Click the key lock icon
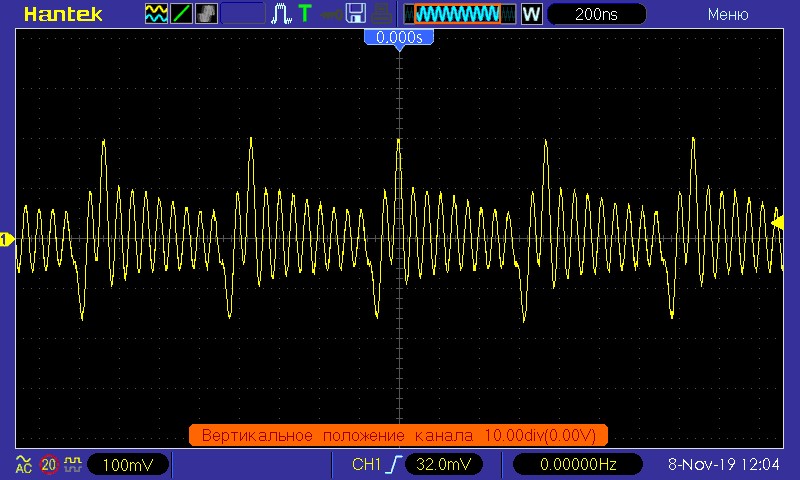This screenshot has width=800, height=480. pyautogui.click(x=331, y=15)
